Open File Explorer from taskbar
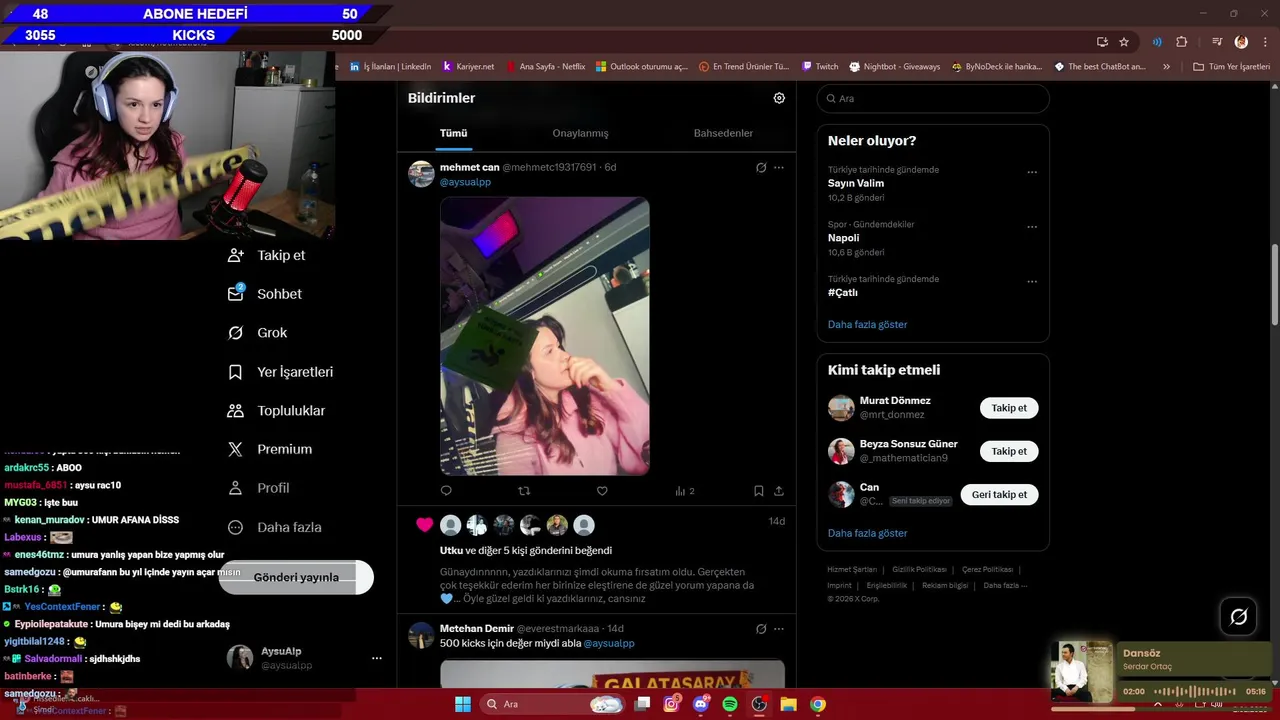 (x=788, y=704)
